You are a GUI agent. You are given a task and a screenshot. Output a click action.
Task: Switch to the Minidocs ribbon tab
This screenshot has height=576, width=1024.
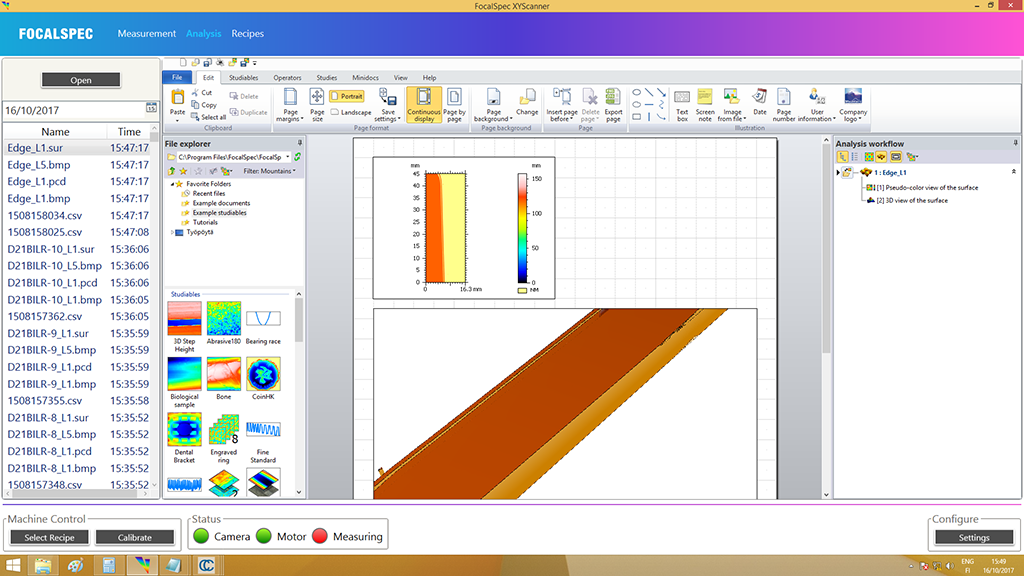coord(365,78)
